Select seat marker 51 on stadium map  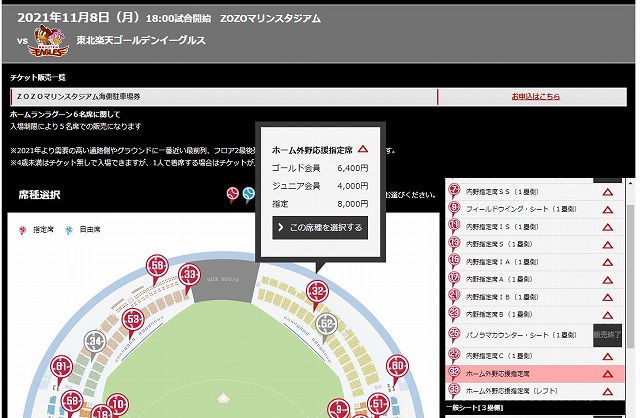point(378,405)
